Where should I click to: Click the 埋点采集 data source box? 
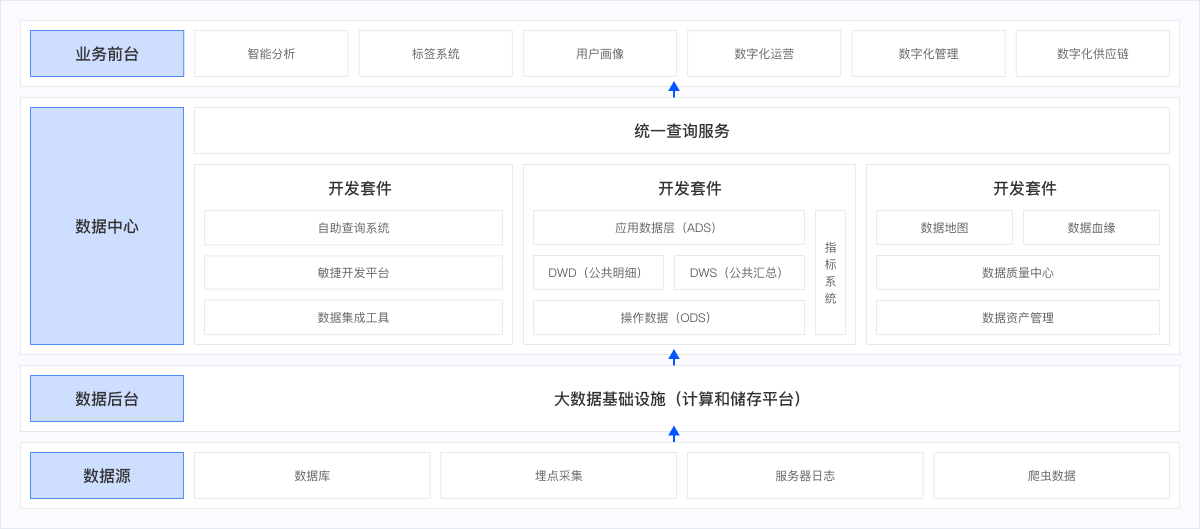coord(558,476)
